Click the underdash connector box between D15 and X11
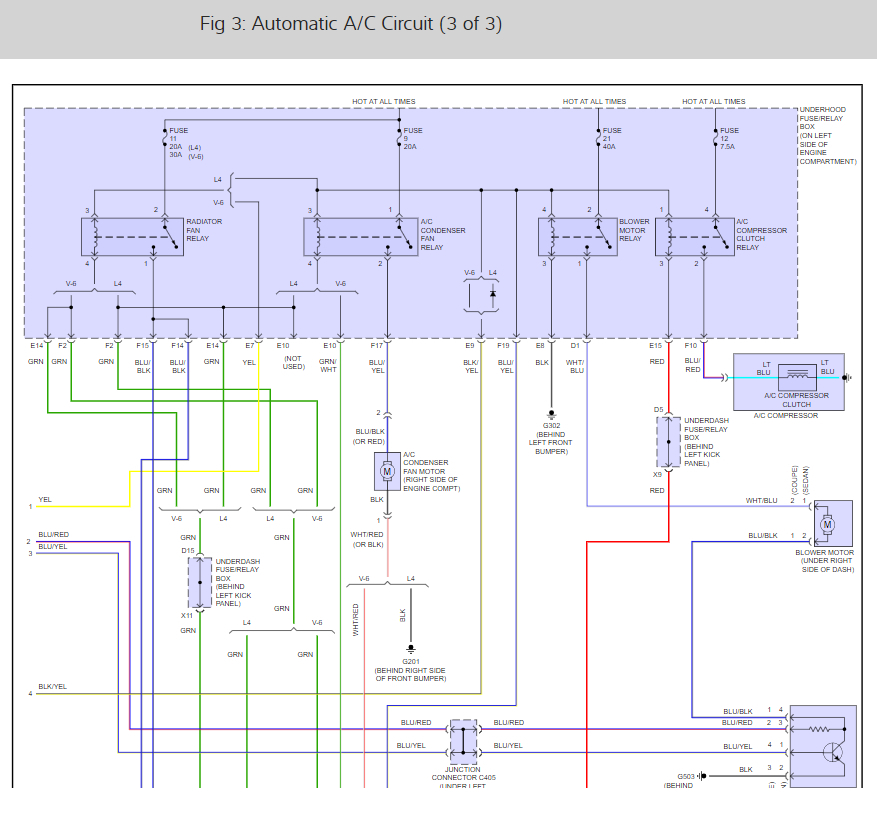 click(200, 582)
